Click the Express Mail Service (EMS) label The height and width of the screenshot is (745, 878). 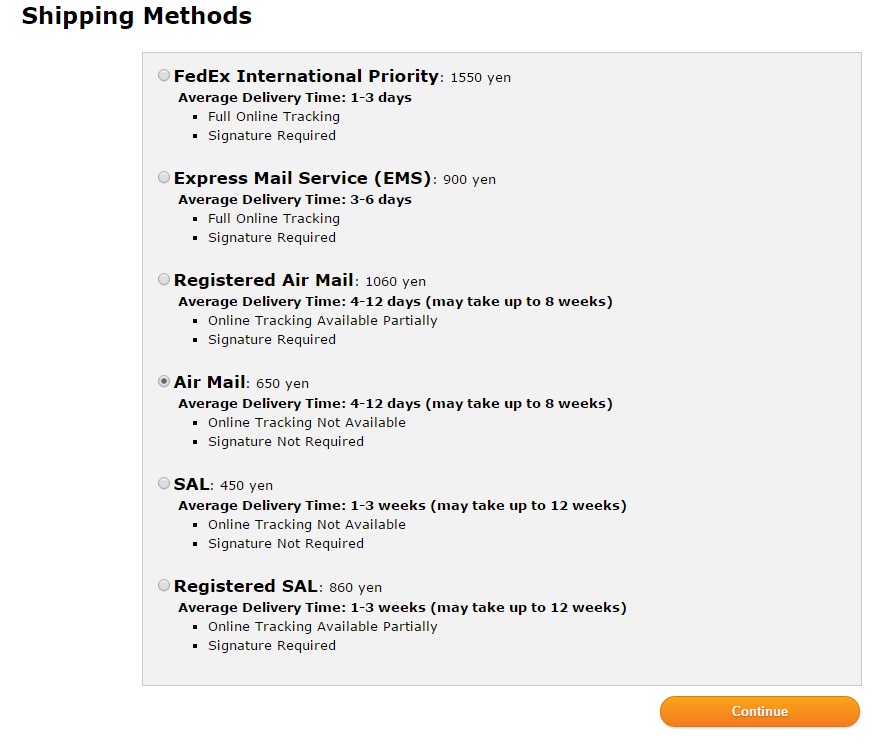click(x=302, y=178)
